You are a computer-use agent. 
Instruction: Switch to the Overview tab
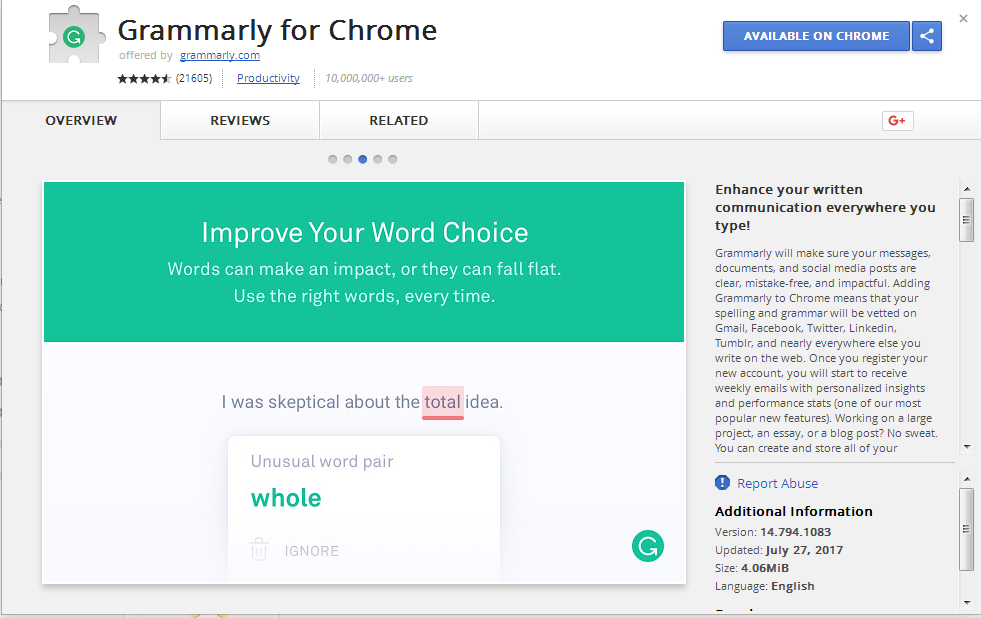pos(81,121)
